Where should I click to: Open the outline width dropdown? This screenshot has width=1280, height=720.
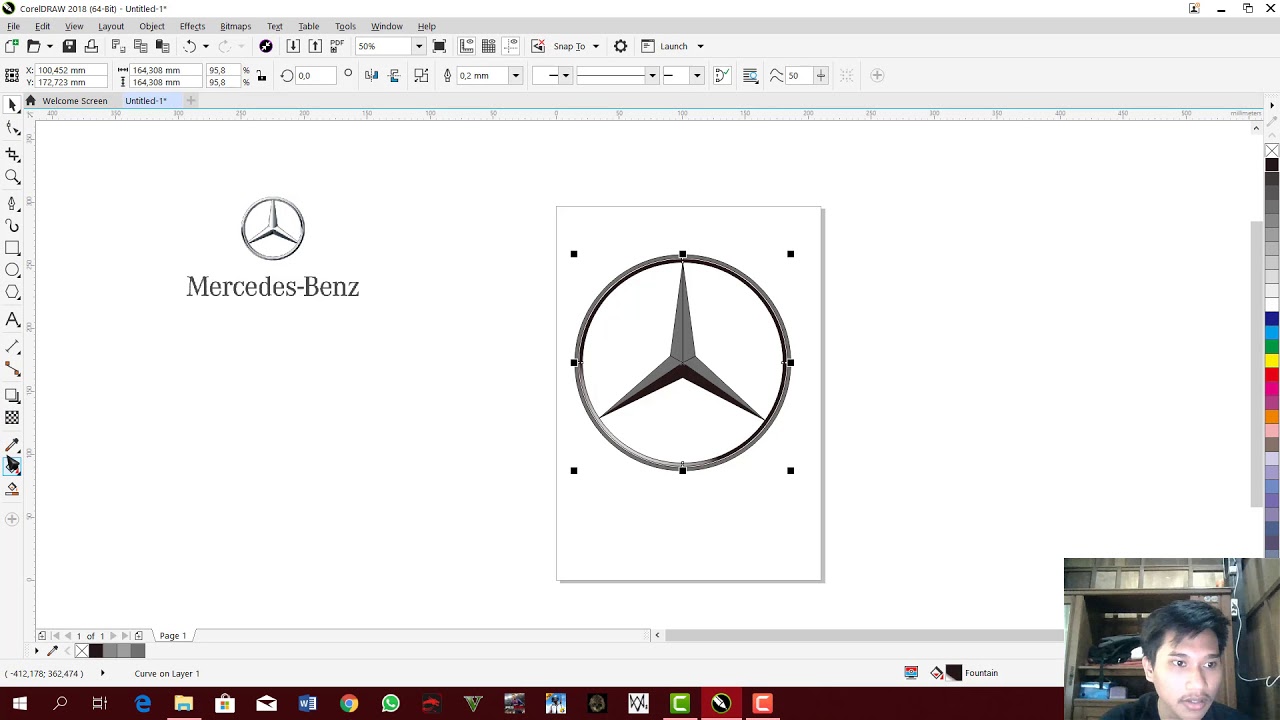(515, 76)
